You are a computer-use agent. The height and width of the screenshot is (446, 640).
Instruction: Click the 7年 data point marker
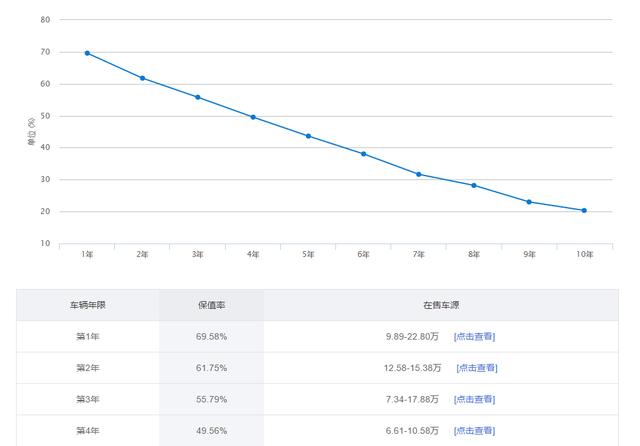(419, 174)
